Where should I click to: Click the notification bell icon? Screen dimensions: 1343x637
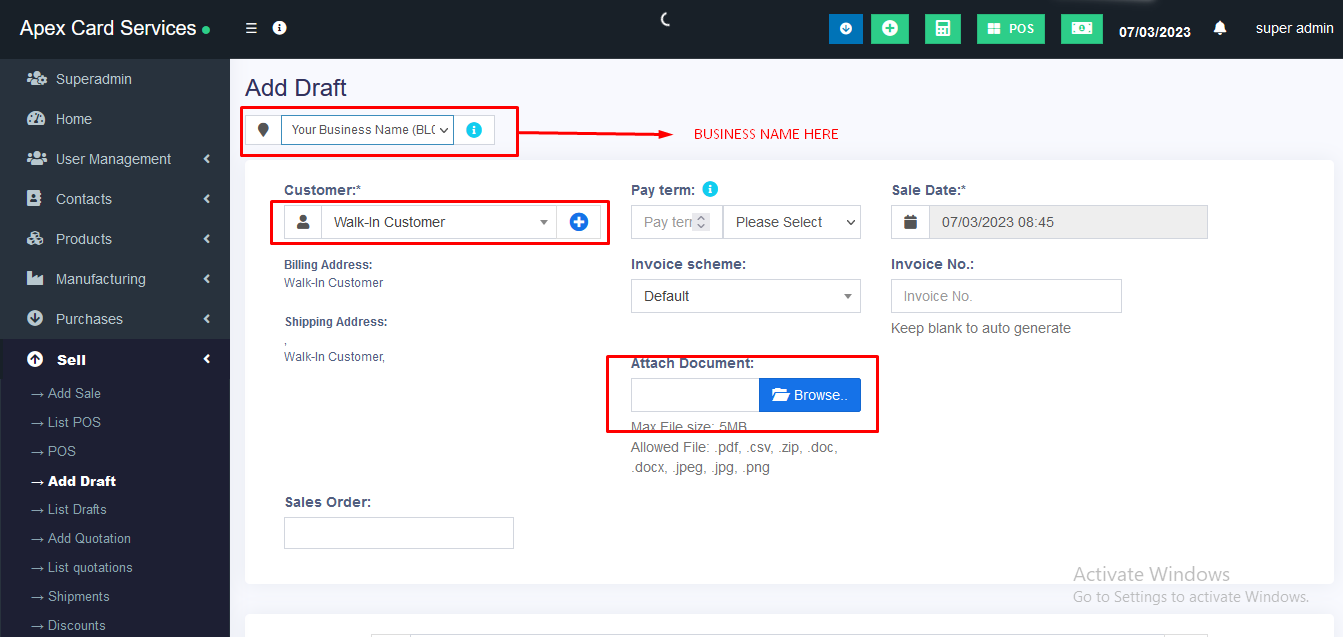click(x=1219, y=29)
